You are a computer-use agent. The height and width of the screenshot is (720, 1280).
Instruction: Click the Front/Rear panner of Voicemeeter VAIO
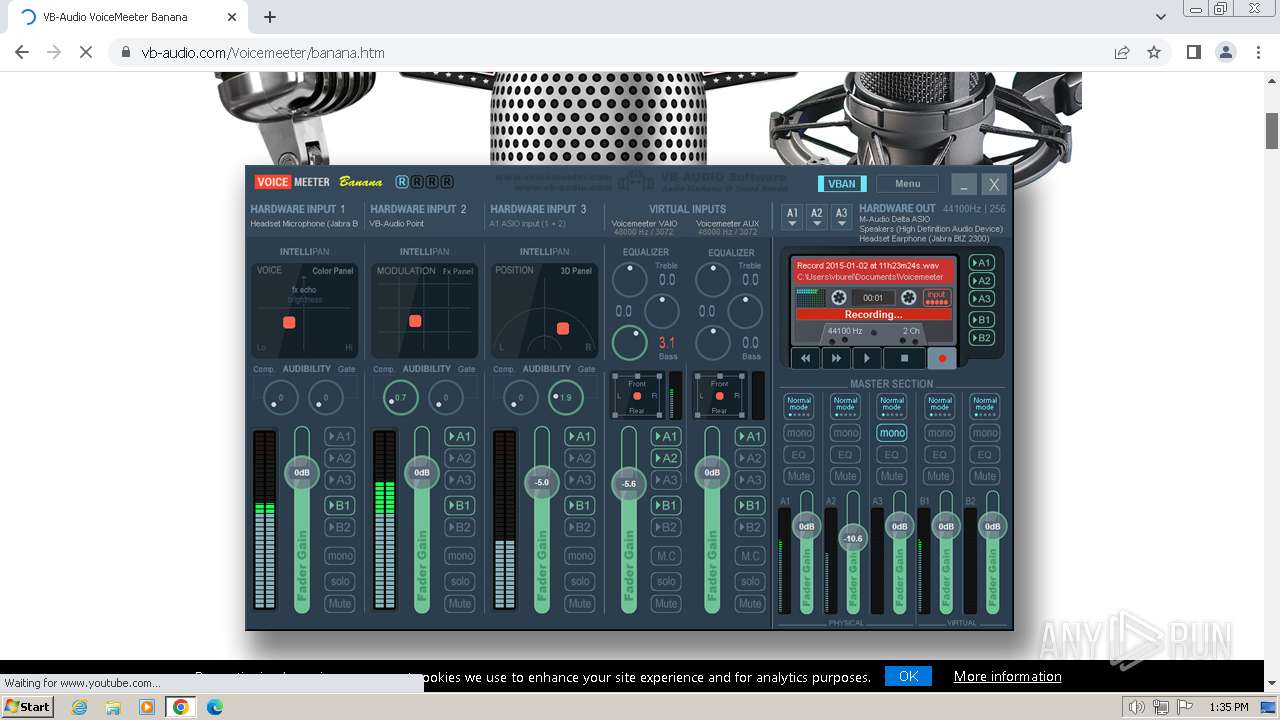[637, 396]
